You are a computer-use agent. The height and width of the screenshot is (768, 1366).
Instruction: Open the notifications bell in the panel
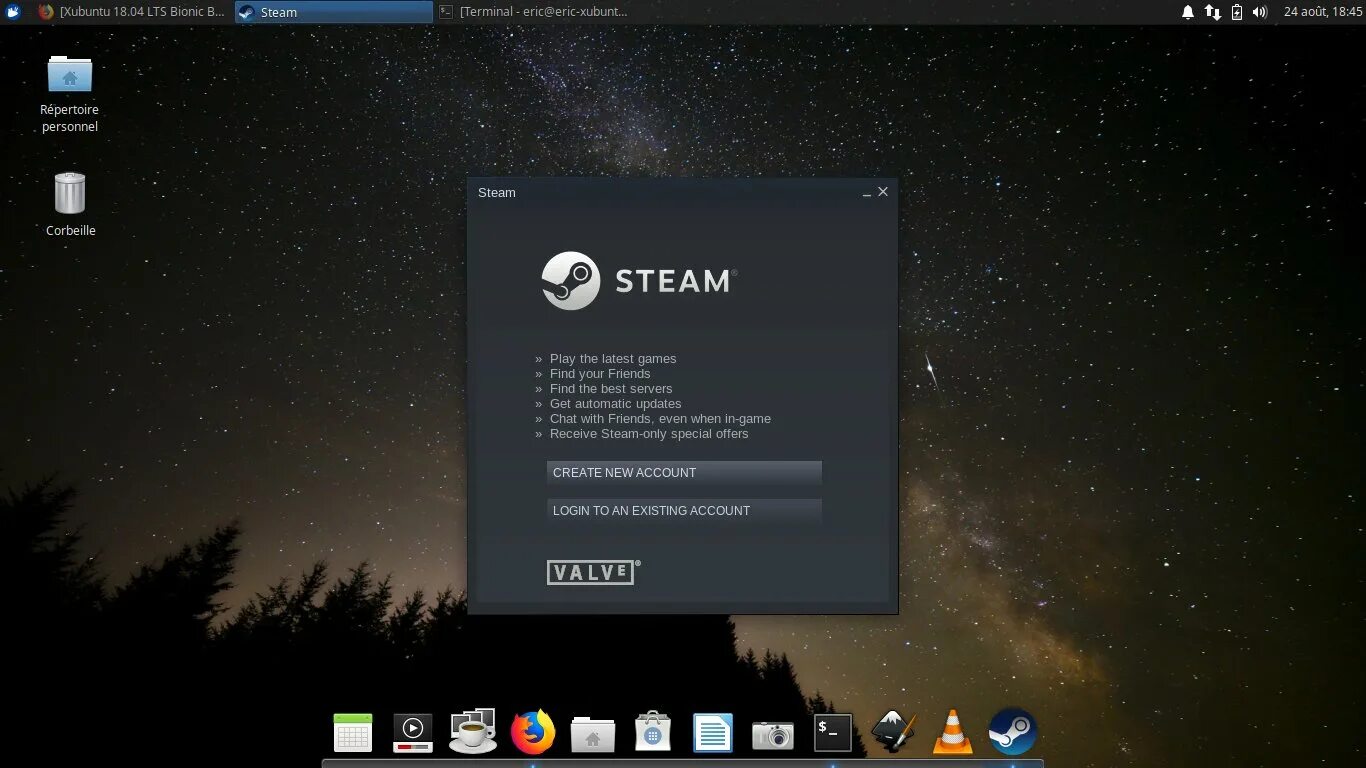pyautogui.click(x=1188, y=12)
